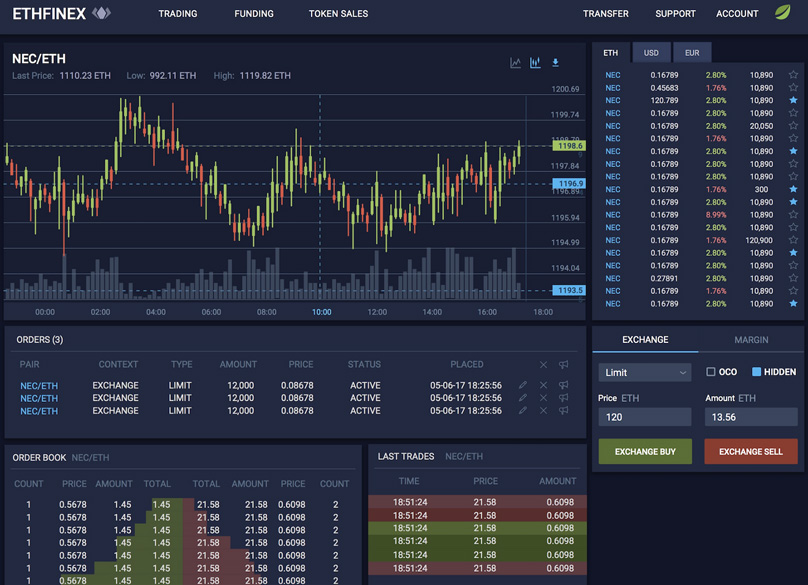808x585 pixels.
Task: Click the Low value 992.11 ETH
Action: click(x=173, y=76)
